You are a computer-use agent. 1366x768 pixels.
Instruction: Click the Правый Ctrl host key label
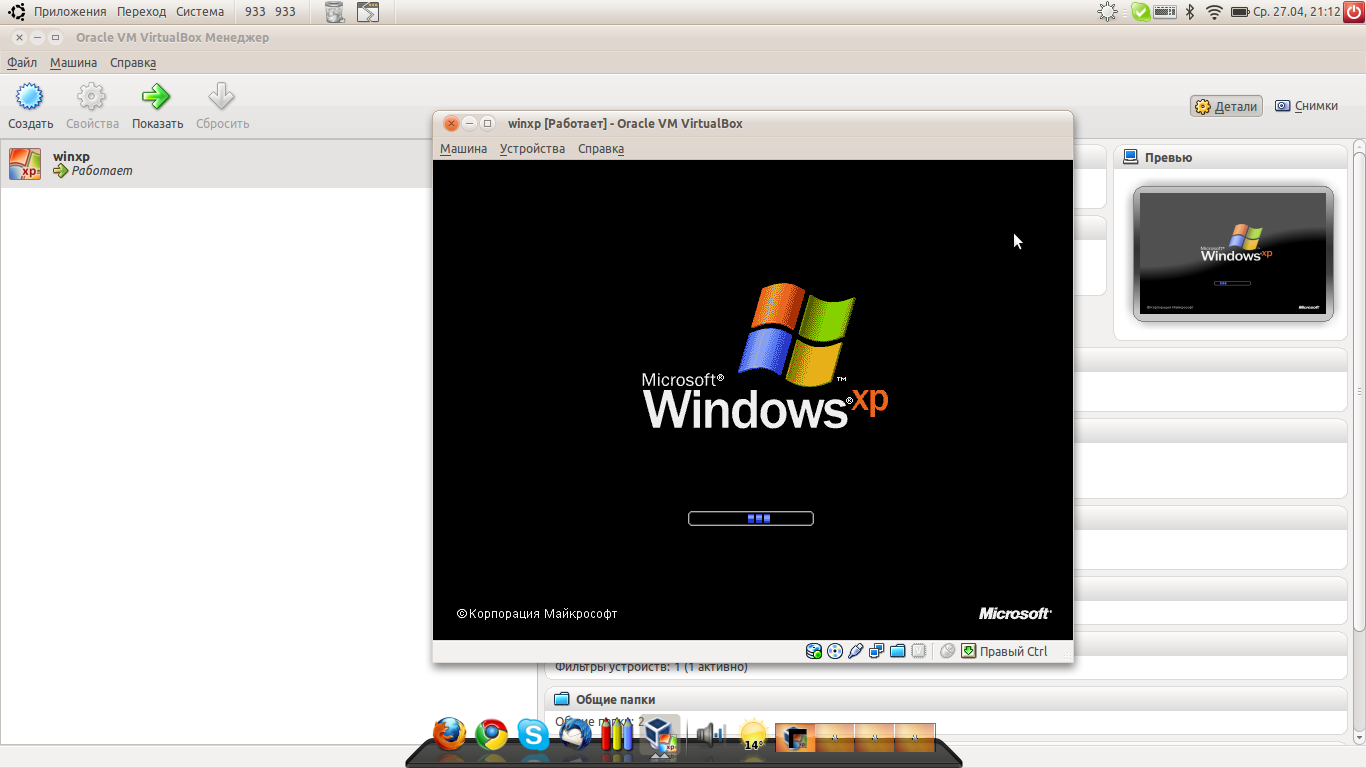1014,651
